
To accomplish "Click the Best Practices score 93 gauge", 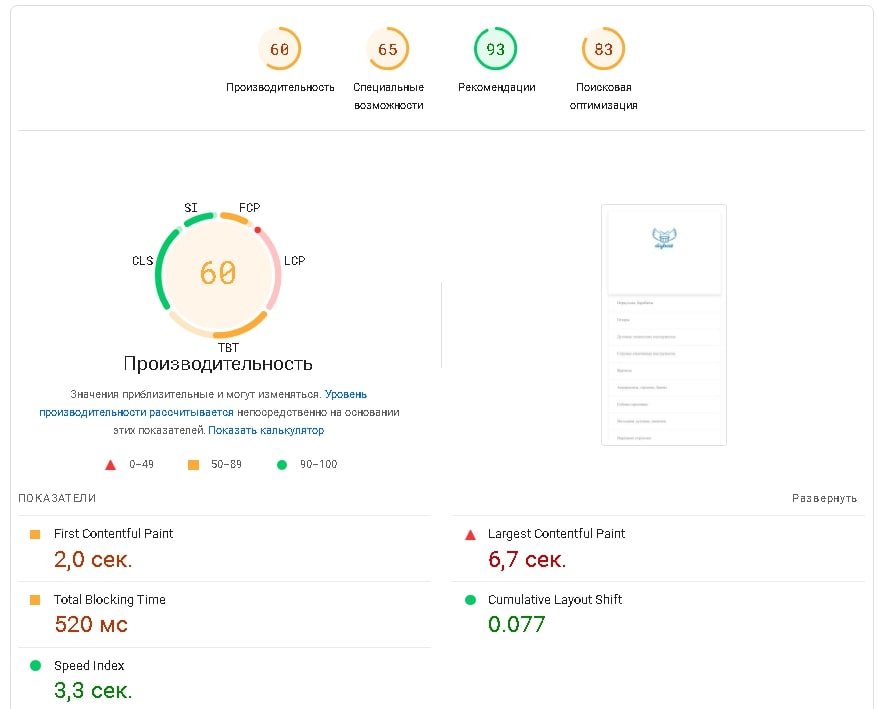I will pyautogui.click(x=496, y=49).
